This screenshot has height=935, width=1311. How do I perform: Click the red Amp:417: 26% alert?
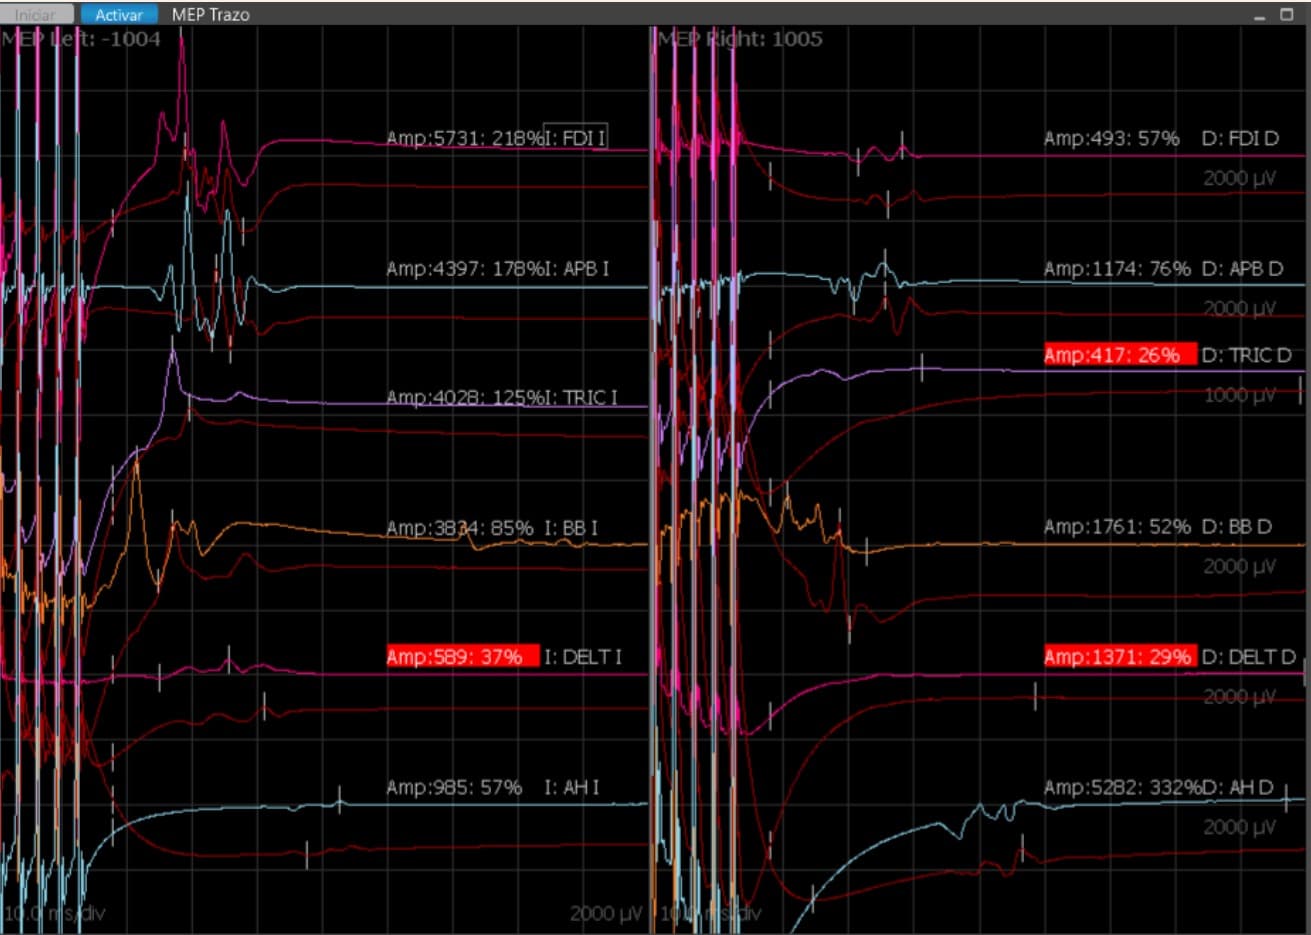coord(1119,355)
